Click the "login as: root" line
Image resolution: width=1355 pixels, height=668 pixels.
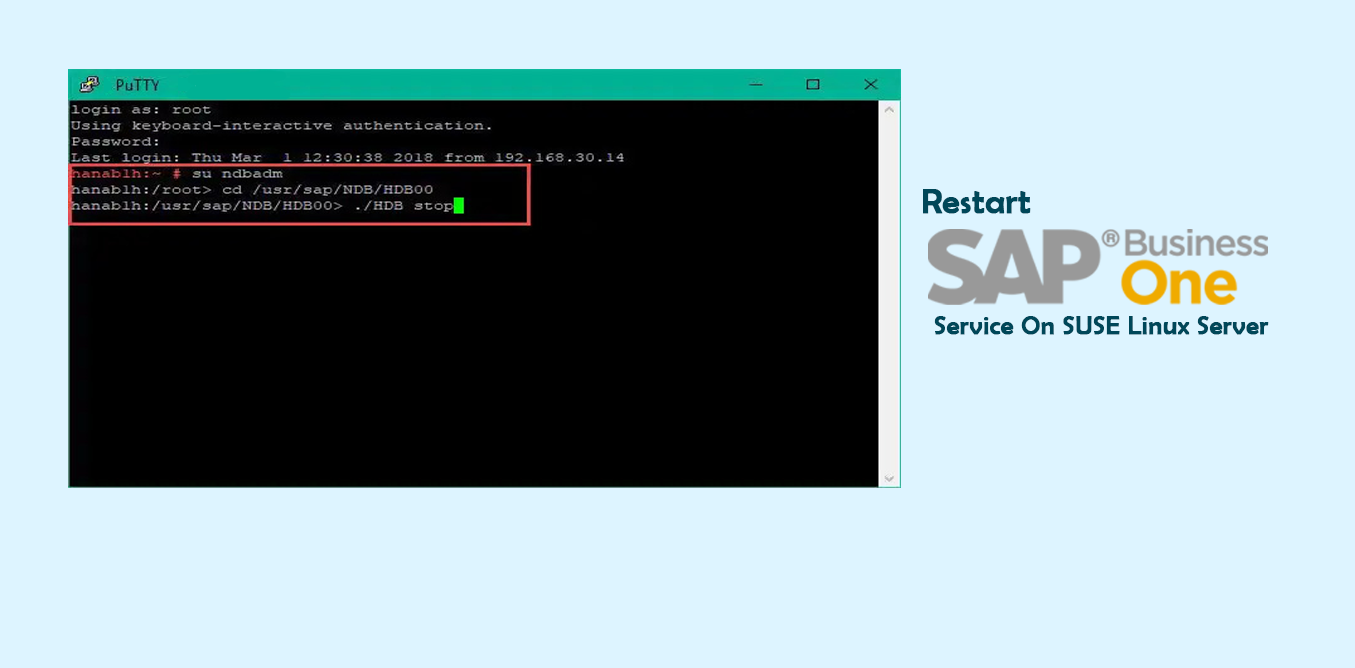pos(141,110)
